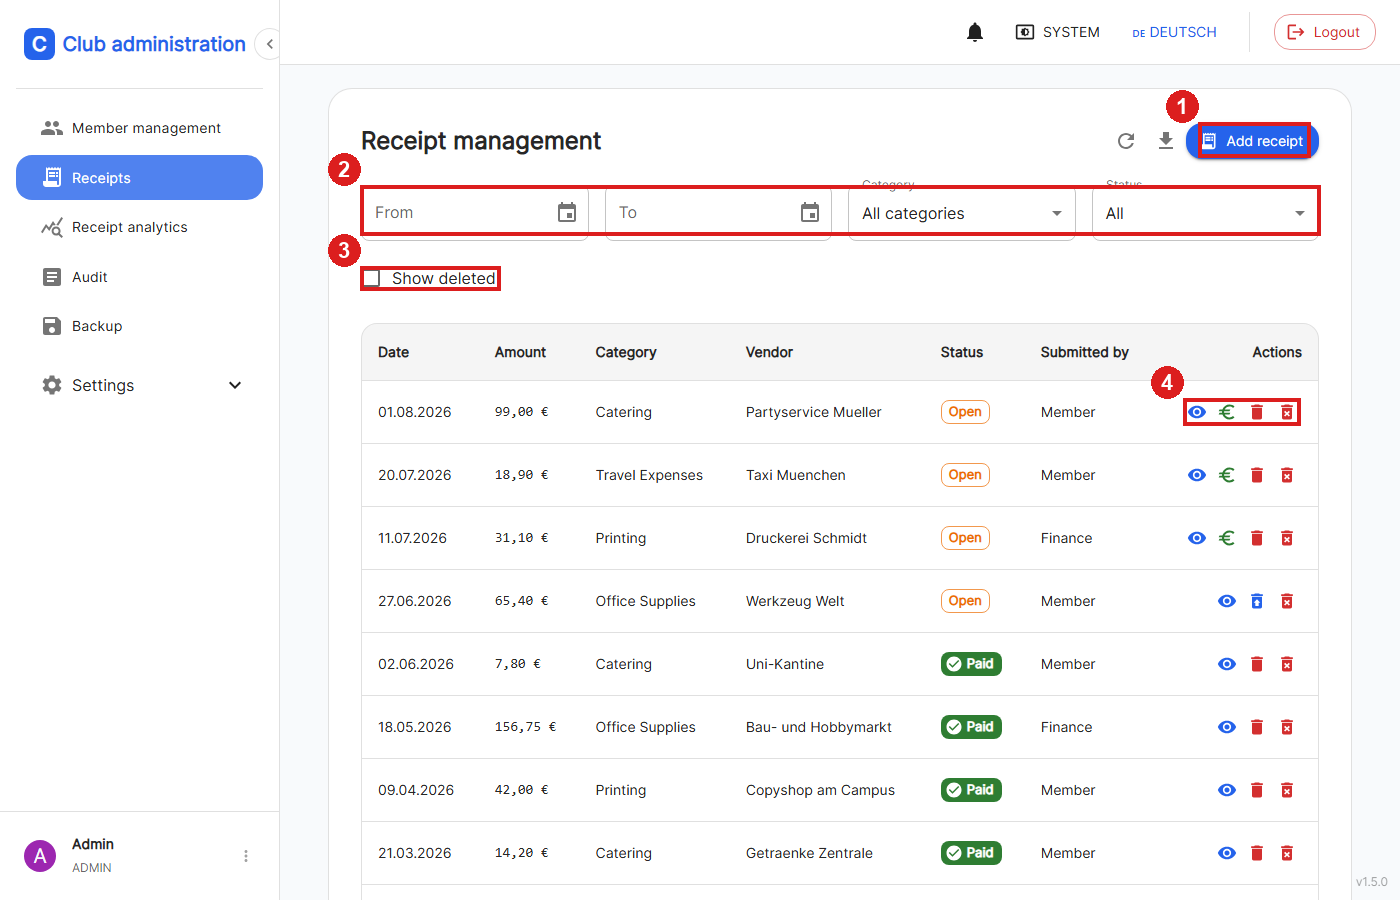The image size is (1400, 900).
Task: View the Partyservice Mueller receipt details
Action: [1197, 412]
